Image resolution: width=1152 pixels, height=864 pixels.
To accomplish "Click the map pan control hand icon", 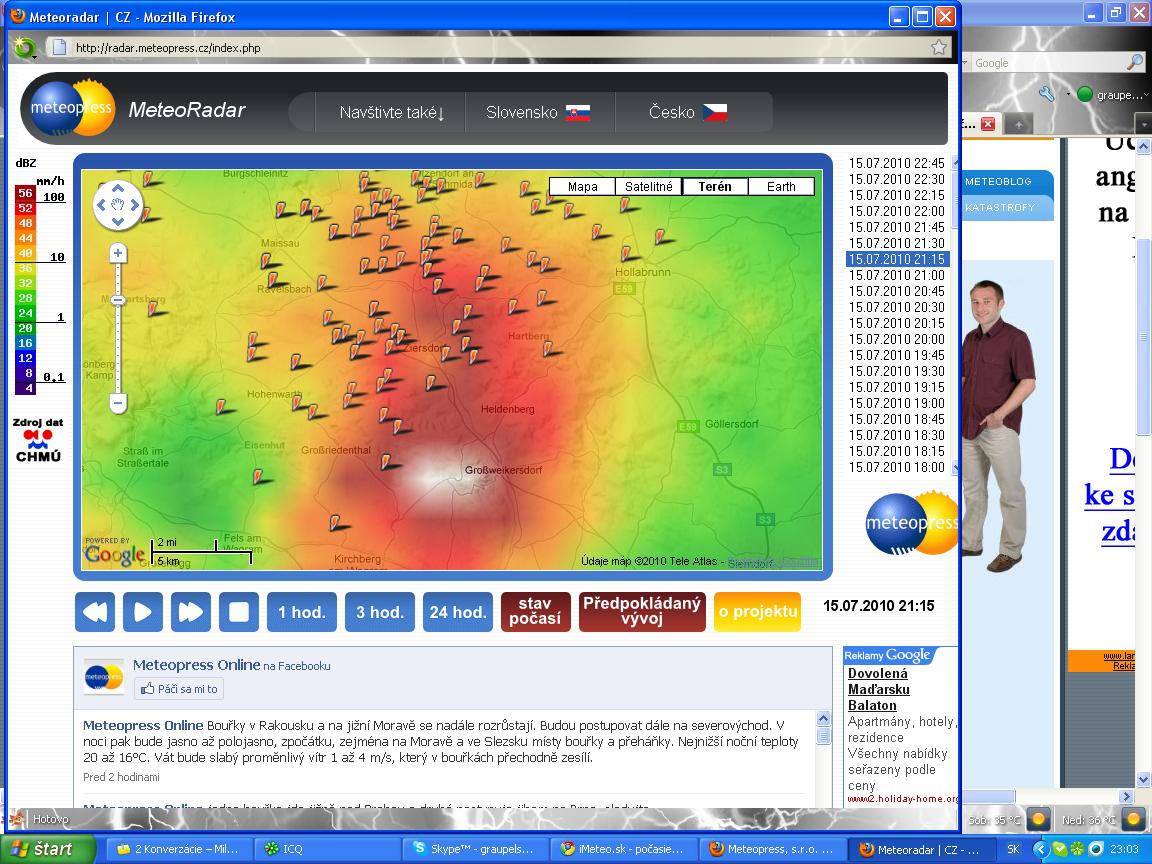I will [118, 205].
